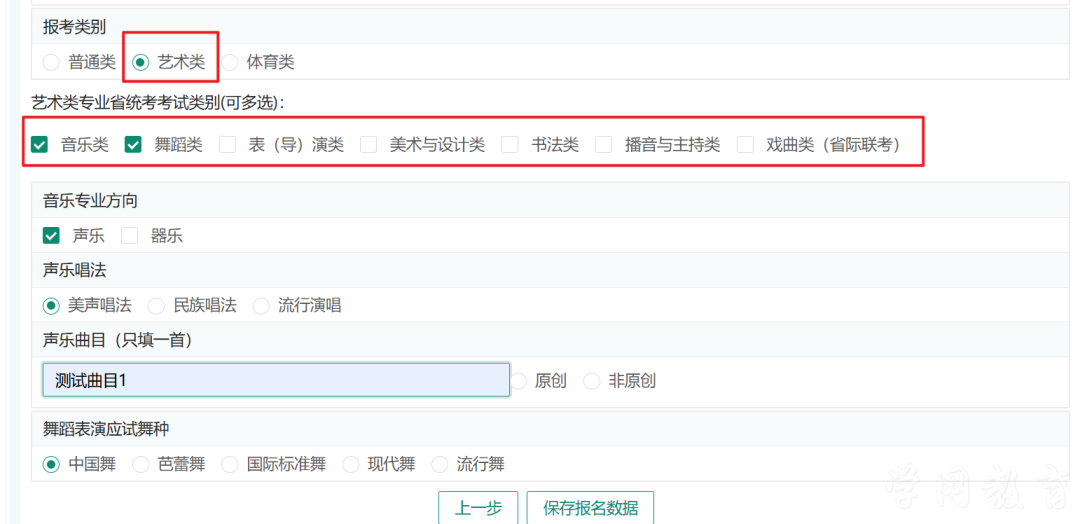This screenshot has height=524, width=1080.
Task: Click the 报考类别 section heading
Action: pos(74,27)
